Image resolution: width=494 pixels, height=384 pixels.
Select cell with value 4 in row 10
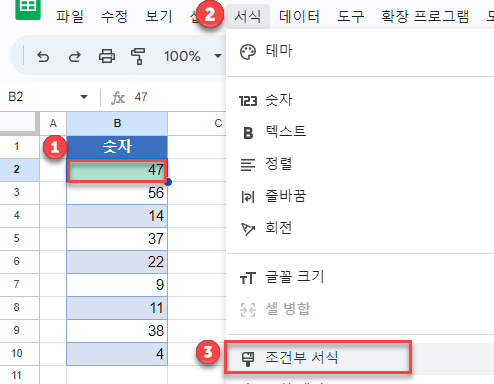coord(117,354)
